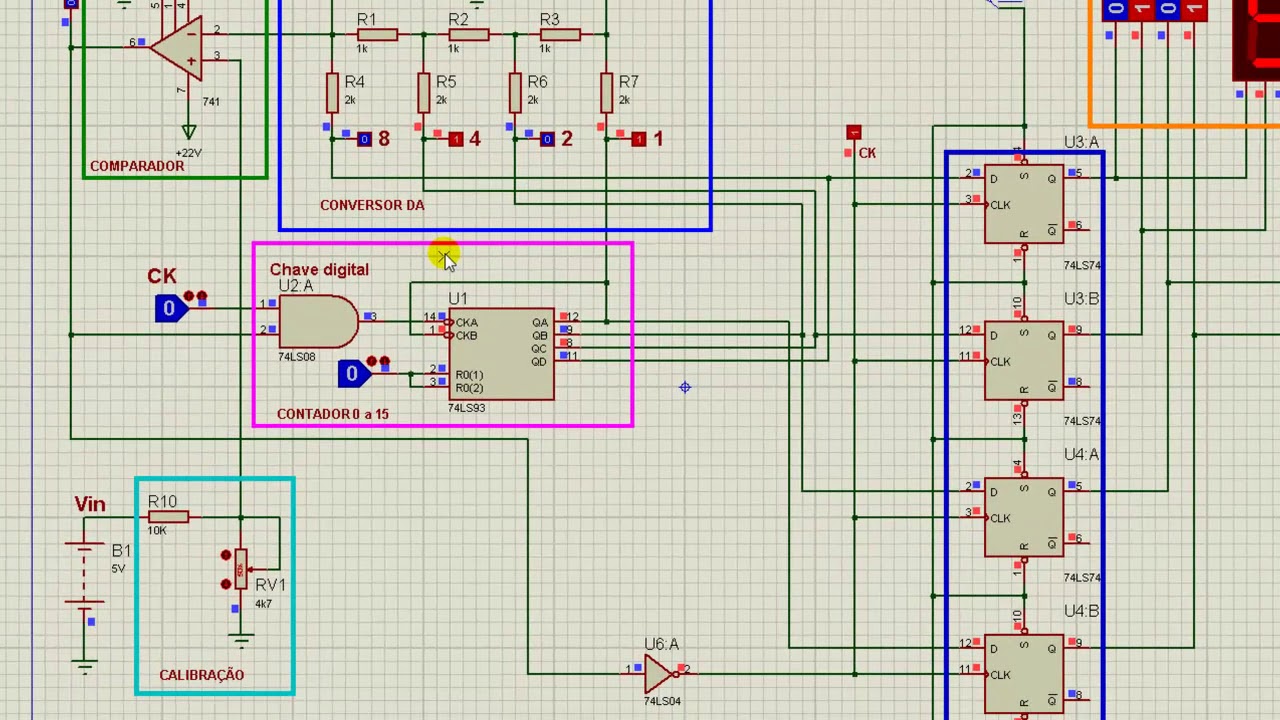Select resistor R2 body
This screenshot has height=720, width=1280.
click(468, 35)
